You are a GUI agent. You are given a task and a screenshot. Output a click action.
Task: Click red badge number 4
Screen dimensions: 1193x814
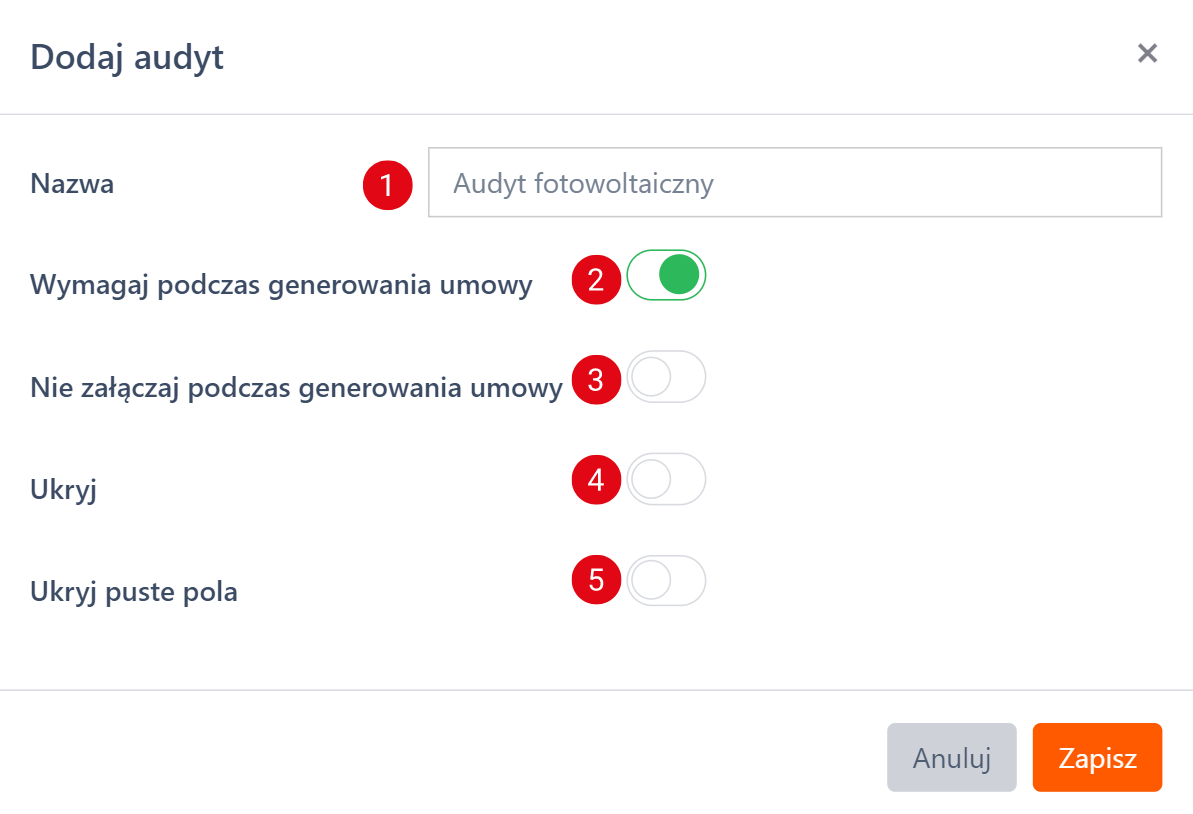point(597,481)
